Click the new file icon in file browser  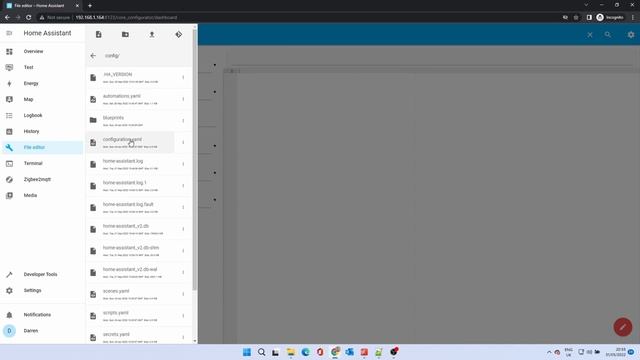coord(98,35)
